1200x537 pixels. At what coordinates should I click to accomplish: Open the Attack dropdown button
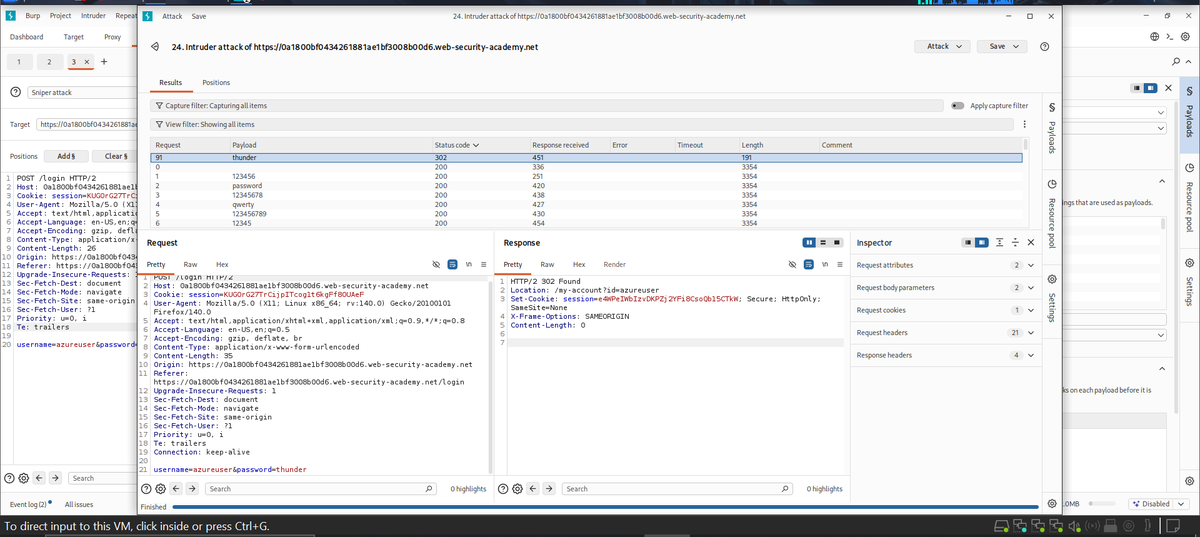[944, 47]
